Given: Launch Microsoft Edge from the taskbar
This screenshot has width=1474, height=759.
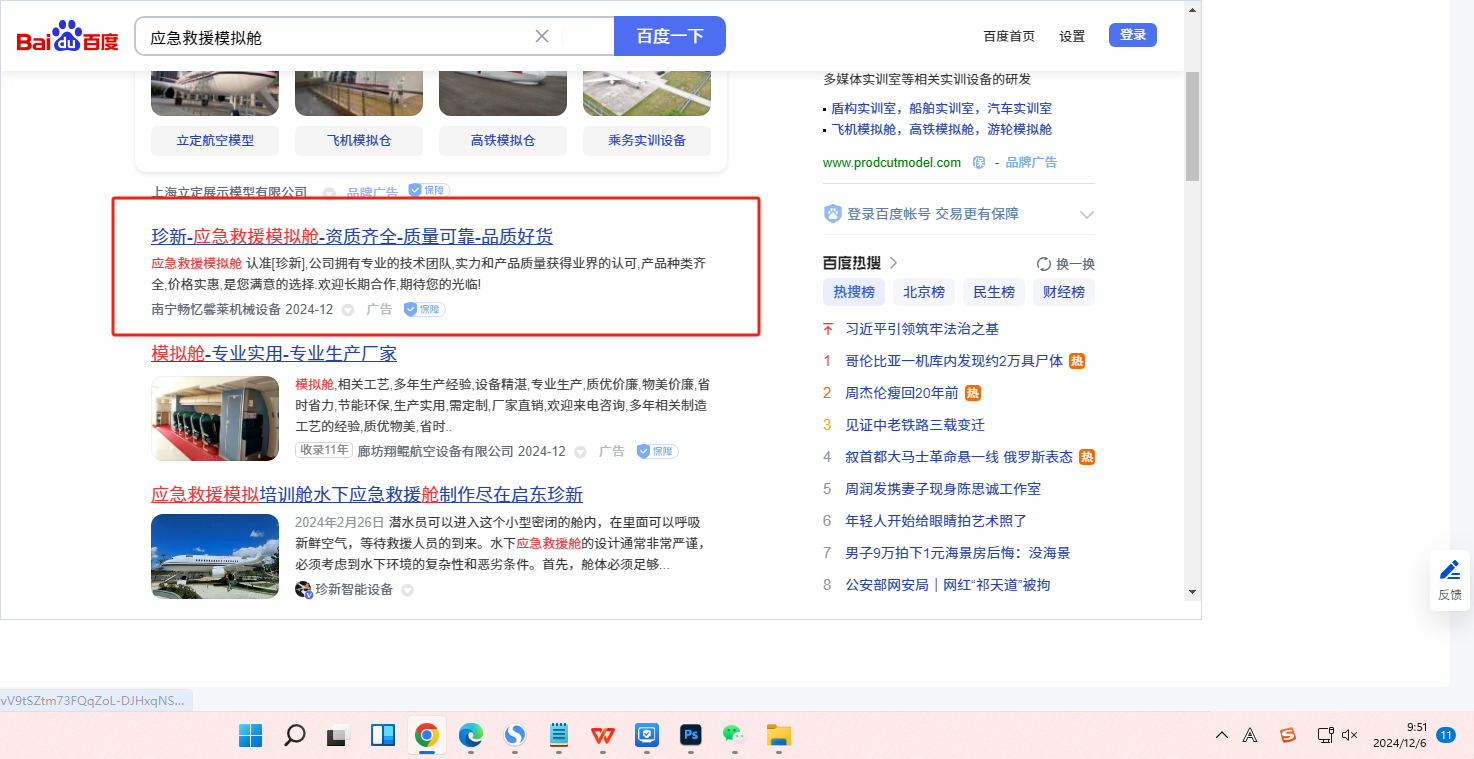Looking at the screenshot, I should point(470,735).
